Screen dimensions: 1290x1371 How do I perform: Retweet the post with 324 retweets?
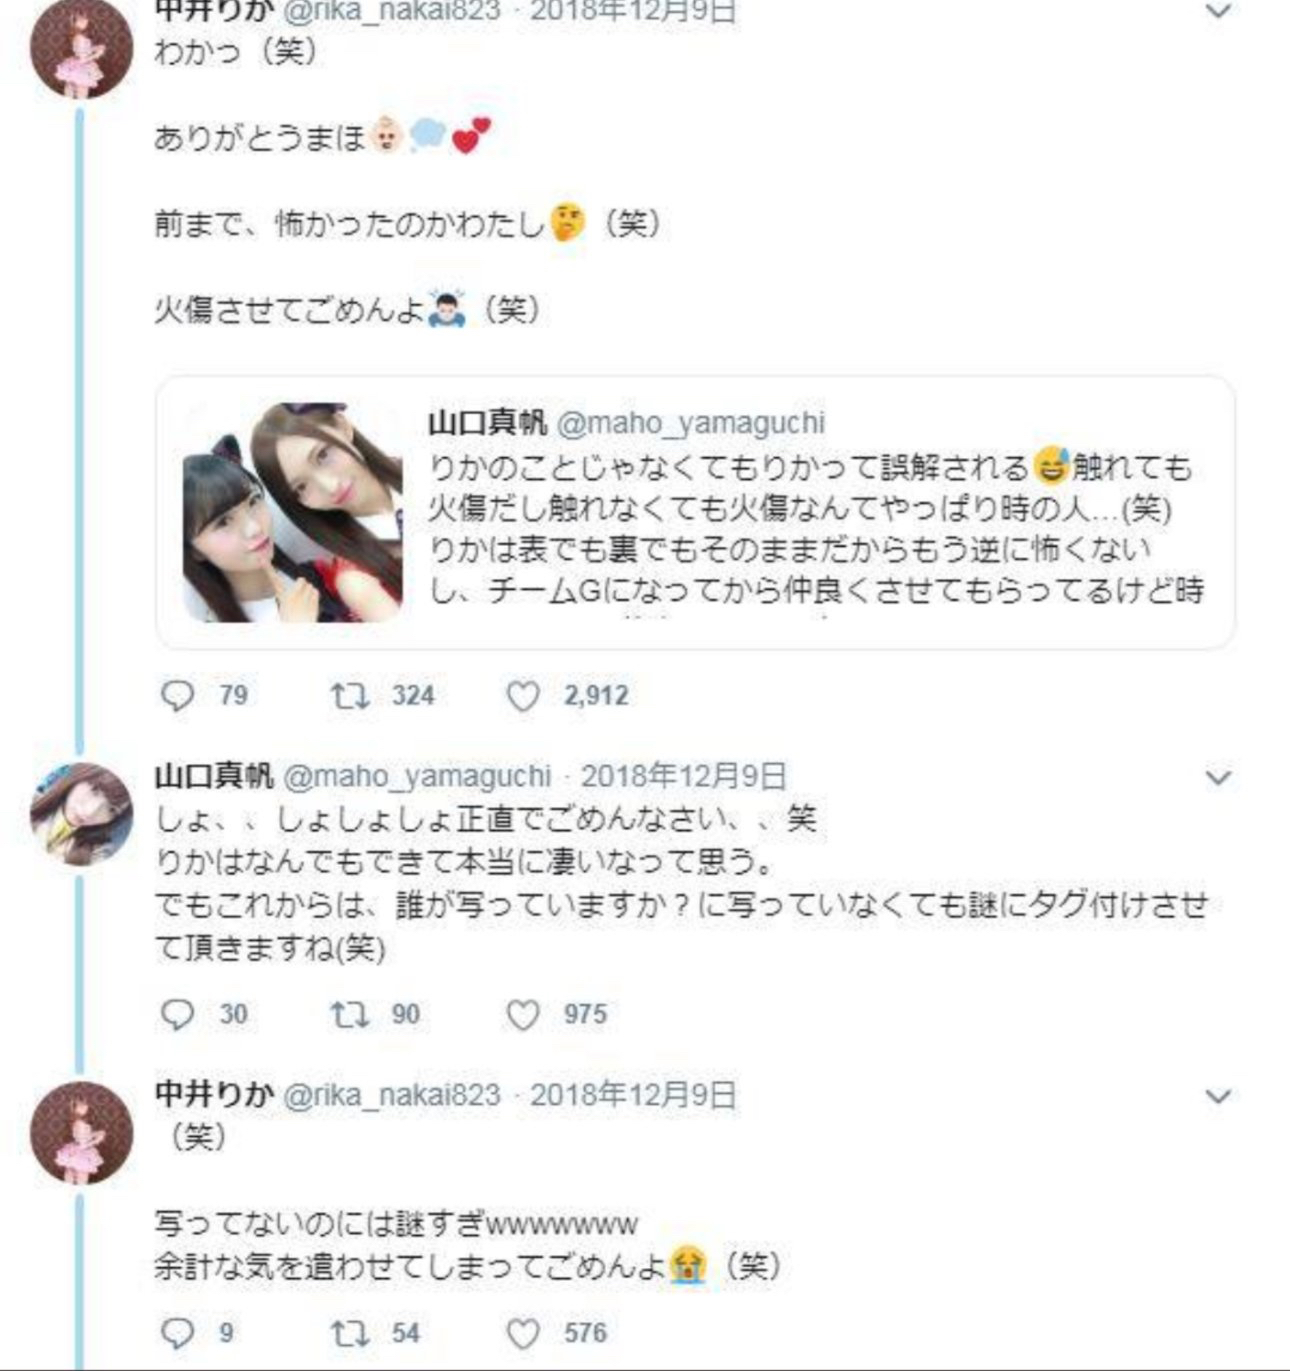350,695
